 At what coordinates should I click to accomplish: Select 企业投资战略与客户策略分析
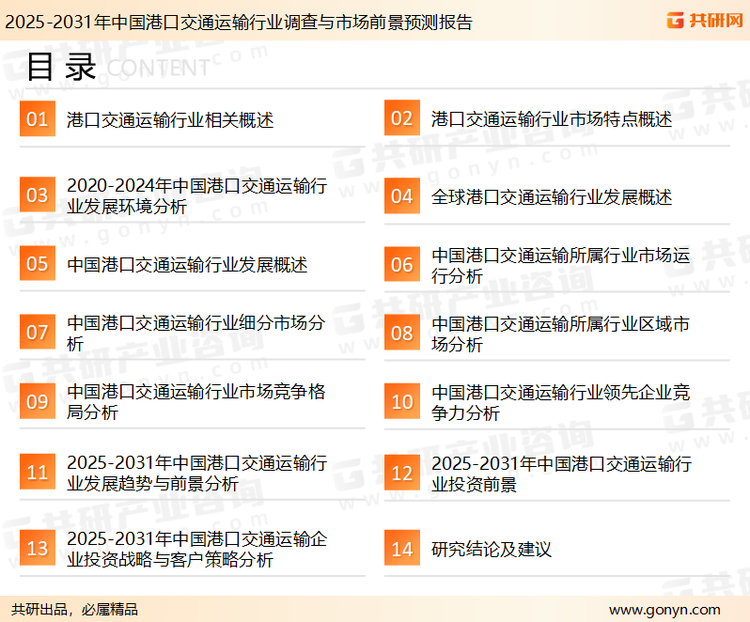click(x=197, y=549)
